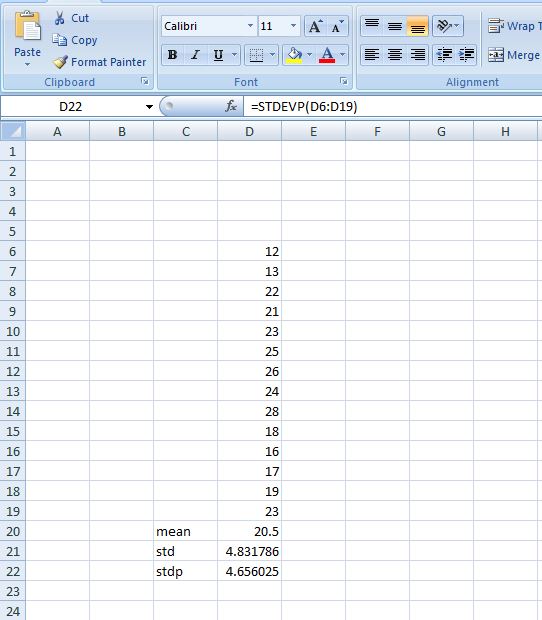This screenshot has height=620, width=542.
Task: Click cell containing 26
Action: pyautogui.click(x=249, y=371)
